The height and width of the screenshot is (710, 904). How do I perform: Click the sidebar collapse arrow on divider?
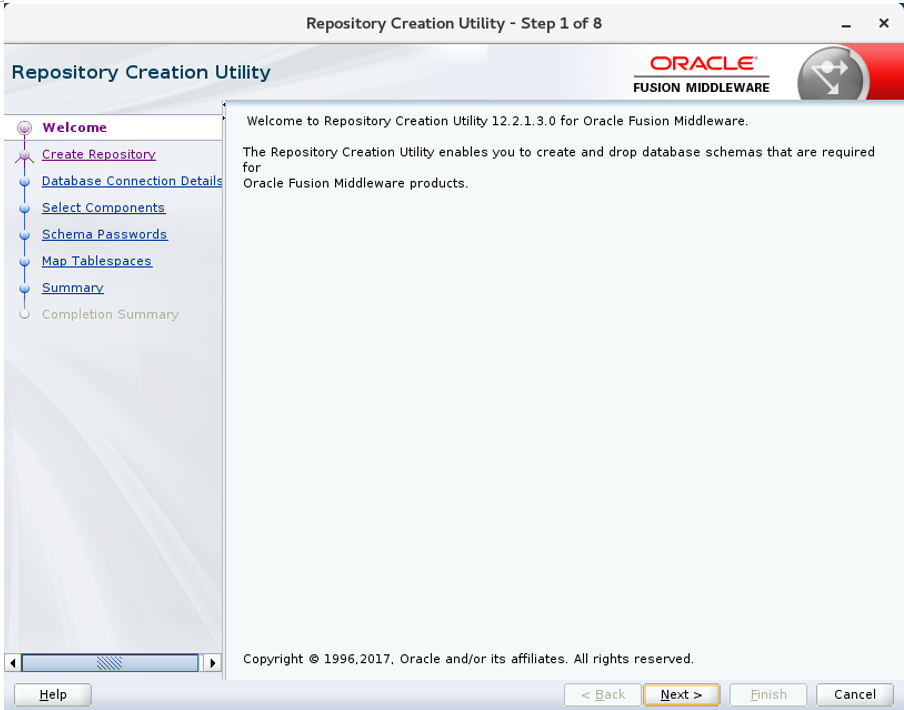pos(224,105)
